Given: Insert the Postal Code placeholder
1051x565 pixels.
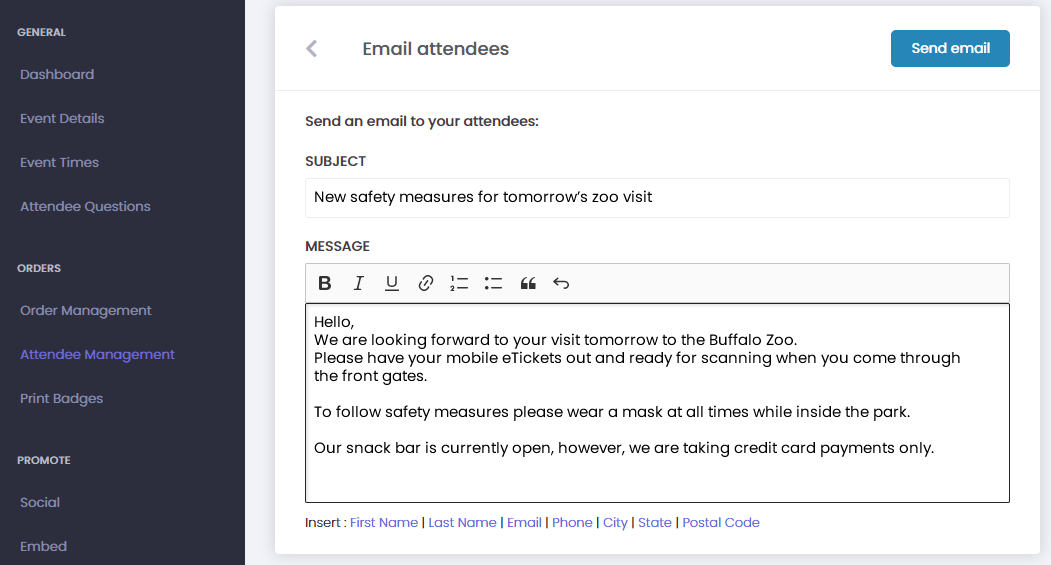Looking at the screenshot, I should [721, 522].
